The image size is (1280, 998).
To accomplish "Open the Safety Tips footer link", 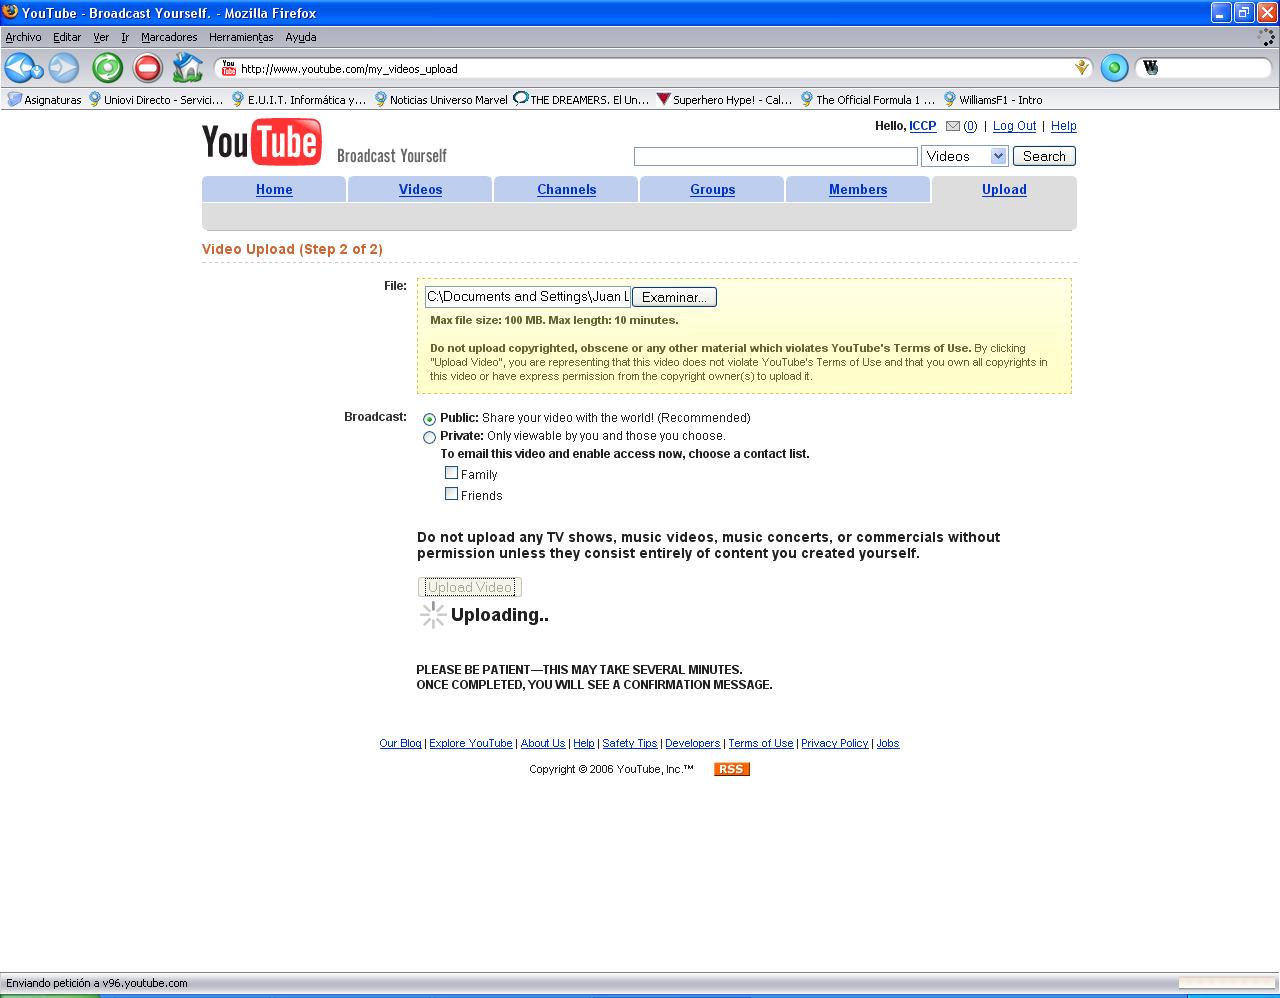I will (x=630, y=743).
